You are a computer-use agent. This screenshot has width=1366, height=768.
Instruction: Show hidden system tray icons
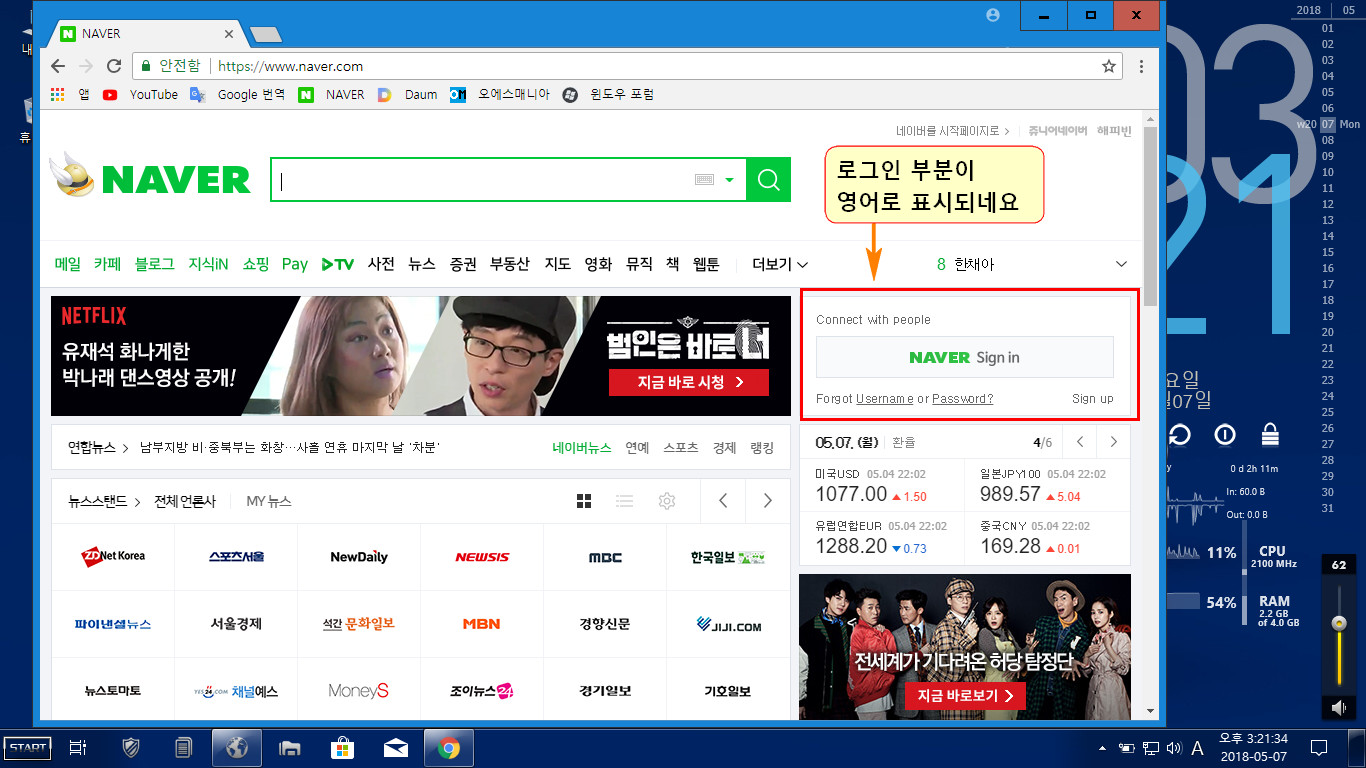pyautogui.click(x=1102, y=747)
